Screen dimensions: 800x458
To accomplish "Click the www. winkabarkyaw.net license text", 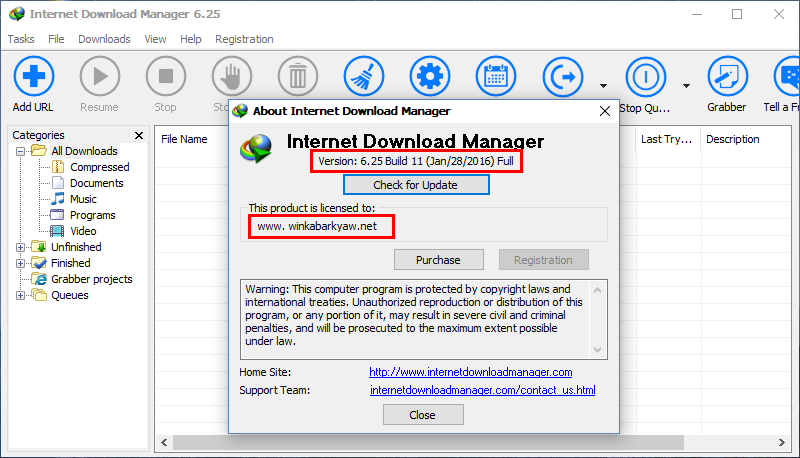I will click(x=317, y=226).
